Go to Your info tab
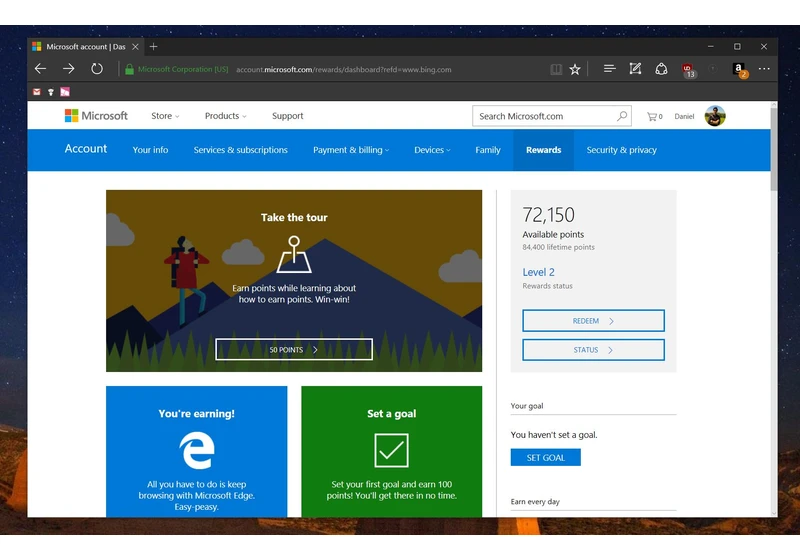The height and width of the screenshot is (560, 800). click(x=150, y=150)
